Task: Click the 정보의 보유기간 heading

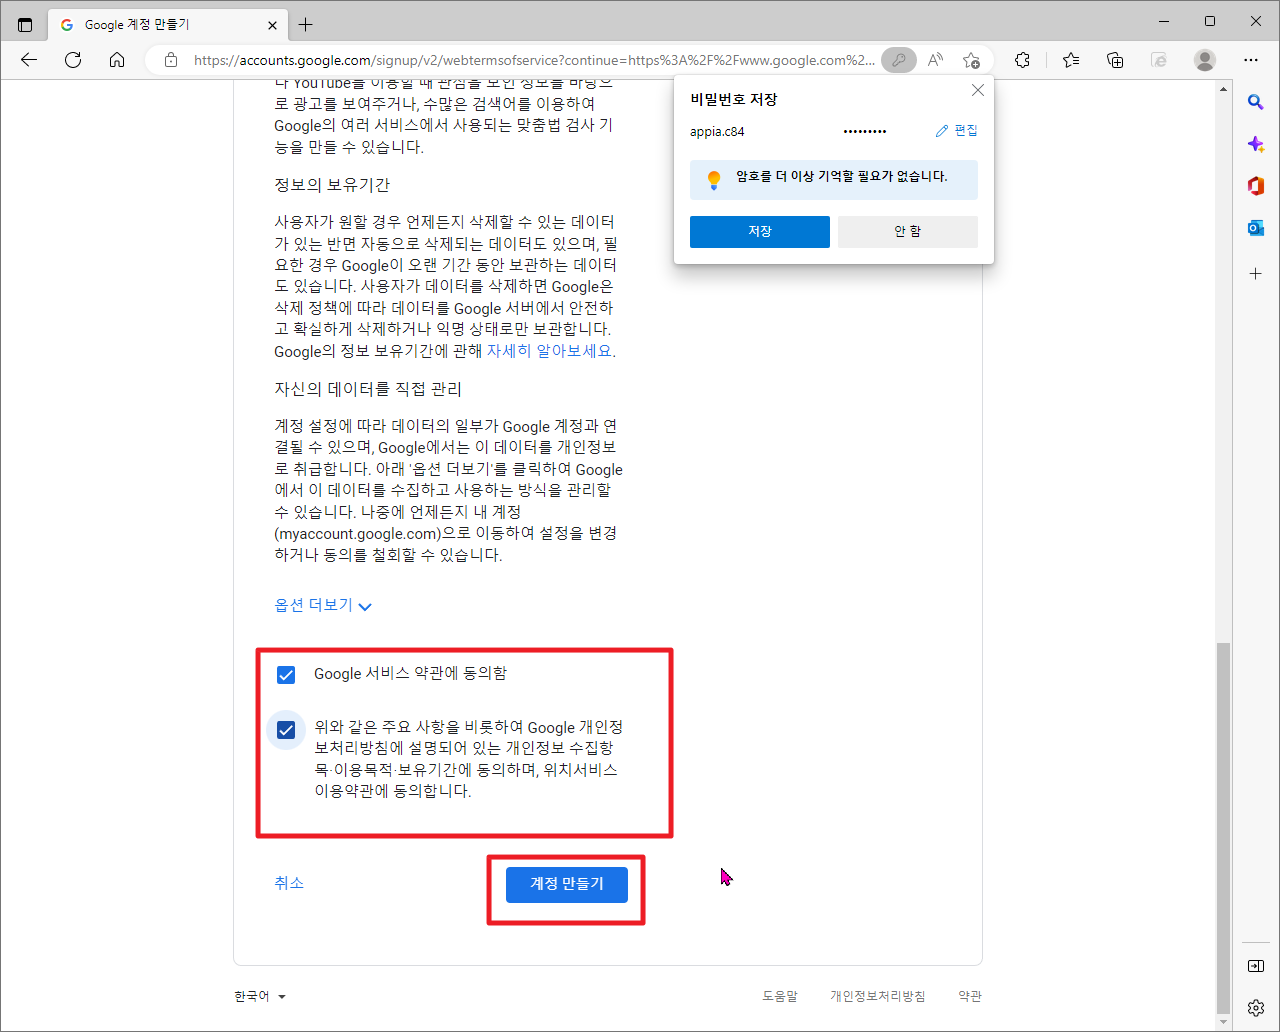Action: 332,185
